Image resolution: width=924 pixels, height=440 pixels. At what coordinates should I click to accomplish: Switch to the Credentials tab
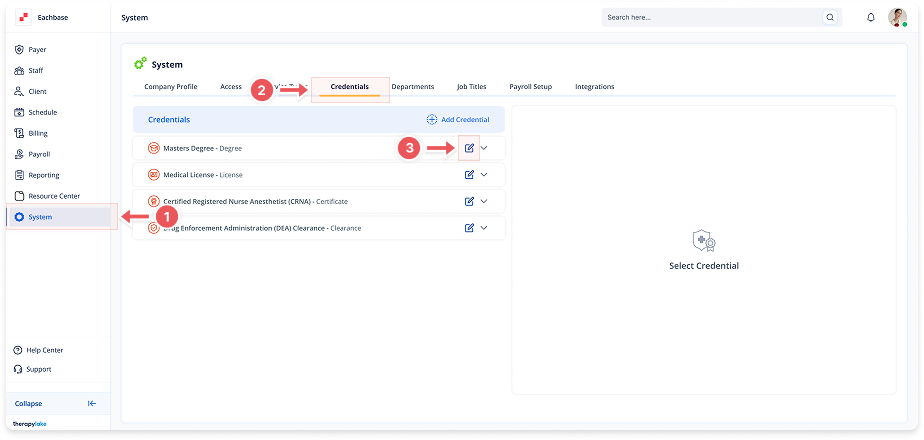(x=349, y=87)
